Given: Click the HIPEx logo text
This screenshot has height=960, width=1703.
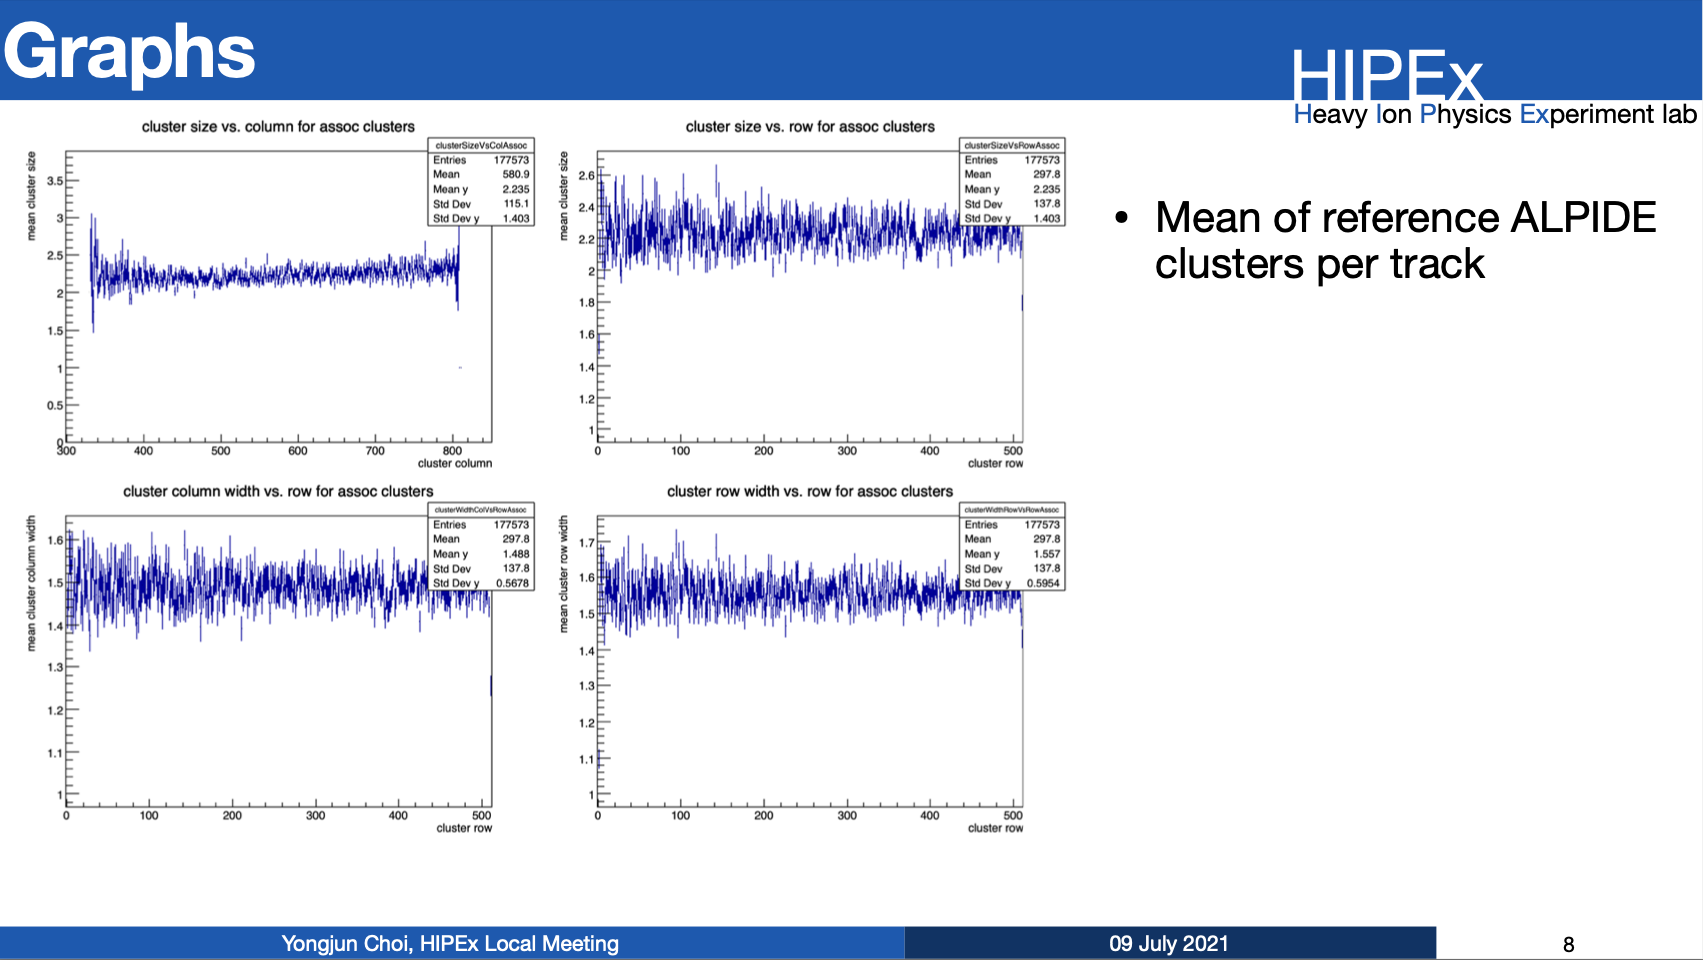Looking at the screenshot, I should pyautogui.click(x=1387, y=75).
